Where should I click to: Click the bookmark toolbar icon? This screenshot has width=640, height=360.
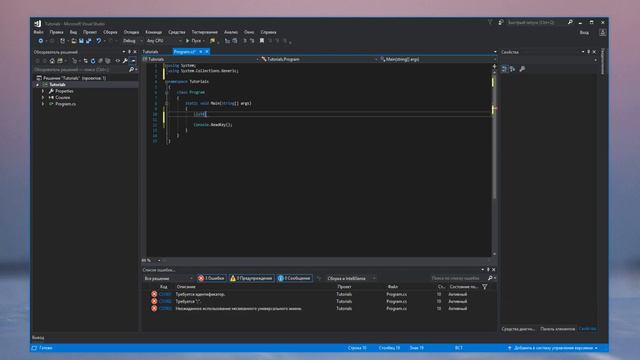tap(262, 41)
